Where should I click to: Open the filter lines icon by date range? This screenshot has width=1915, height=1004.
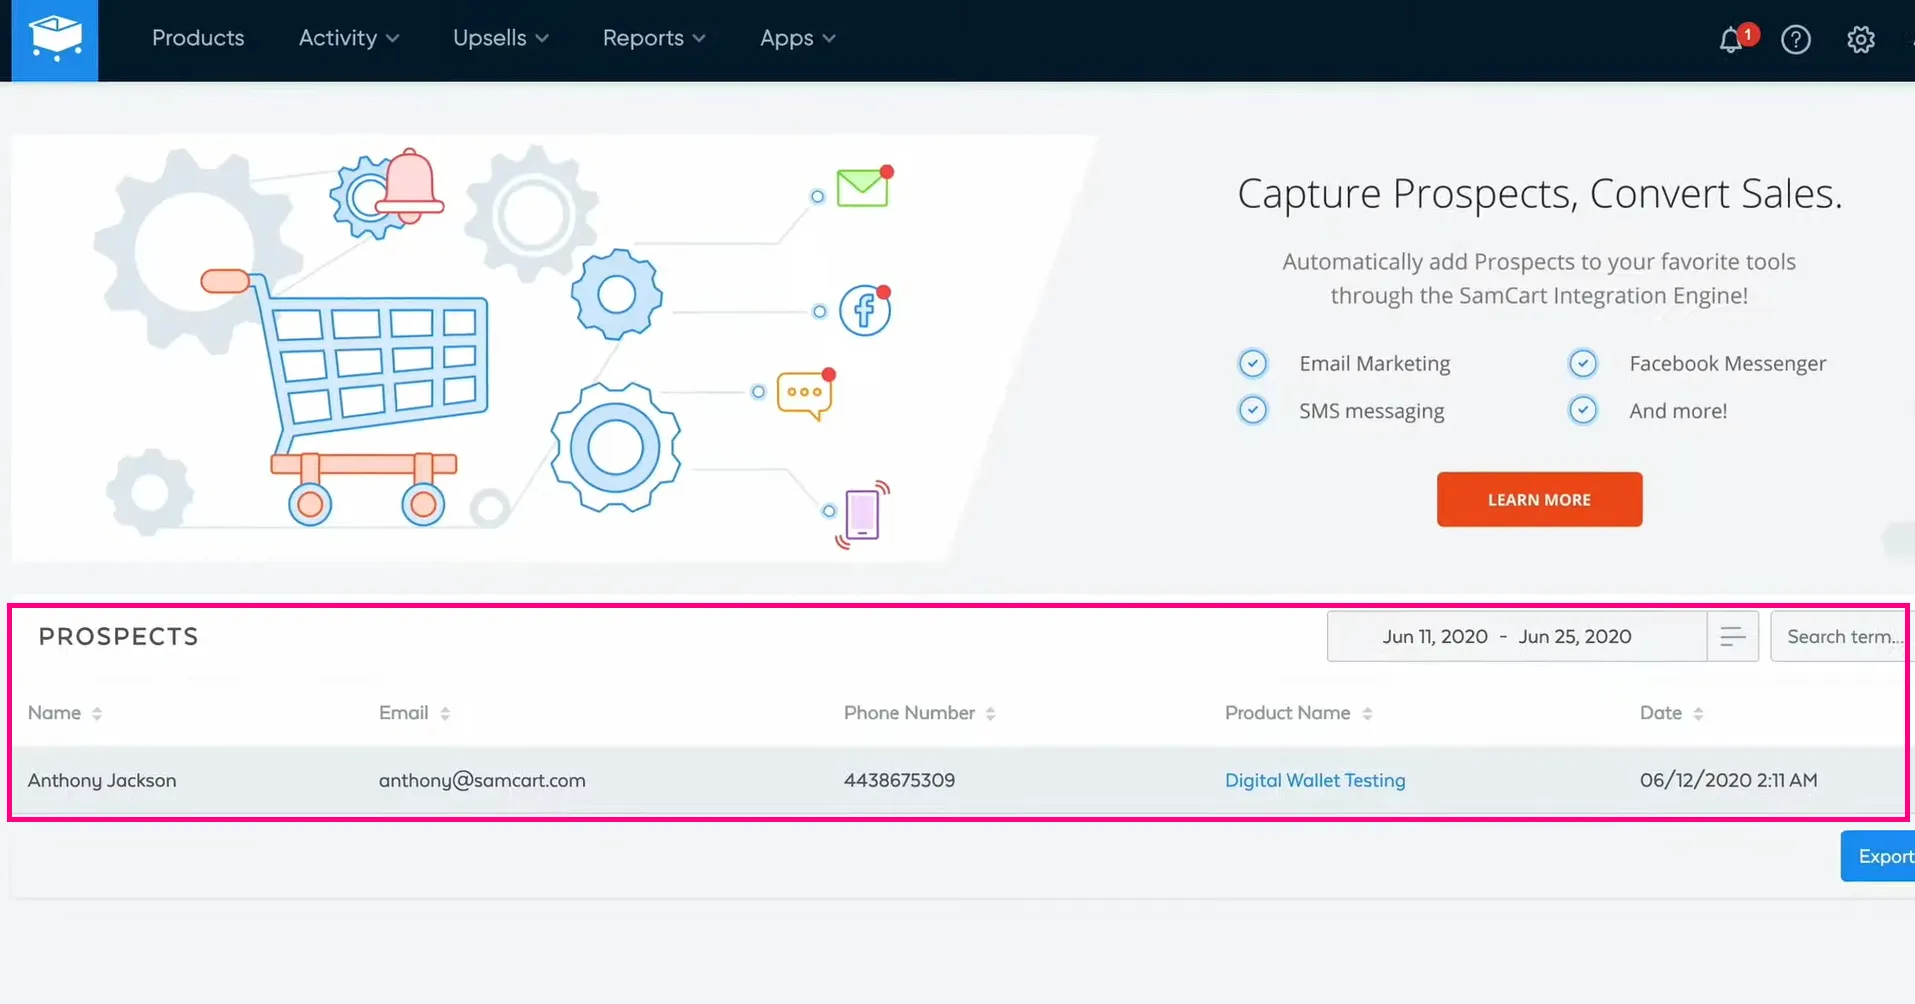pyautogui.click(x=1733, y=636)
